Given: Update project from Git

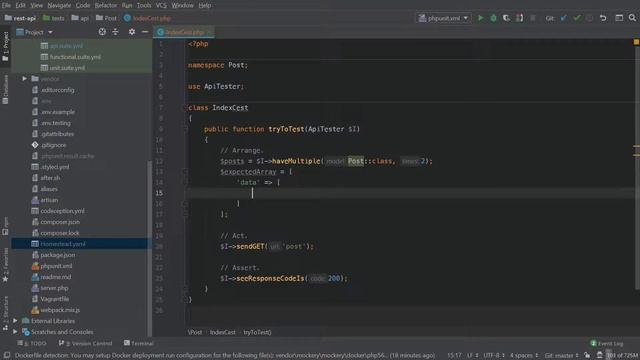Looking at the screenshot, I should tap(564, 18).
